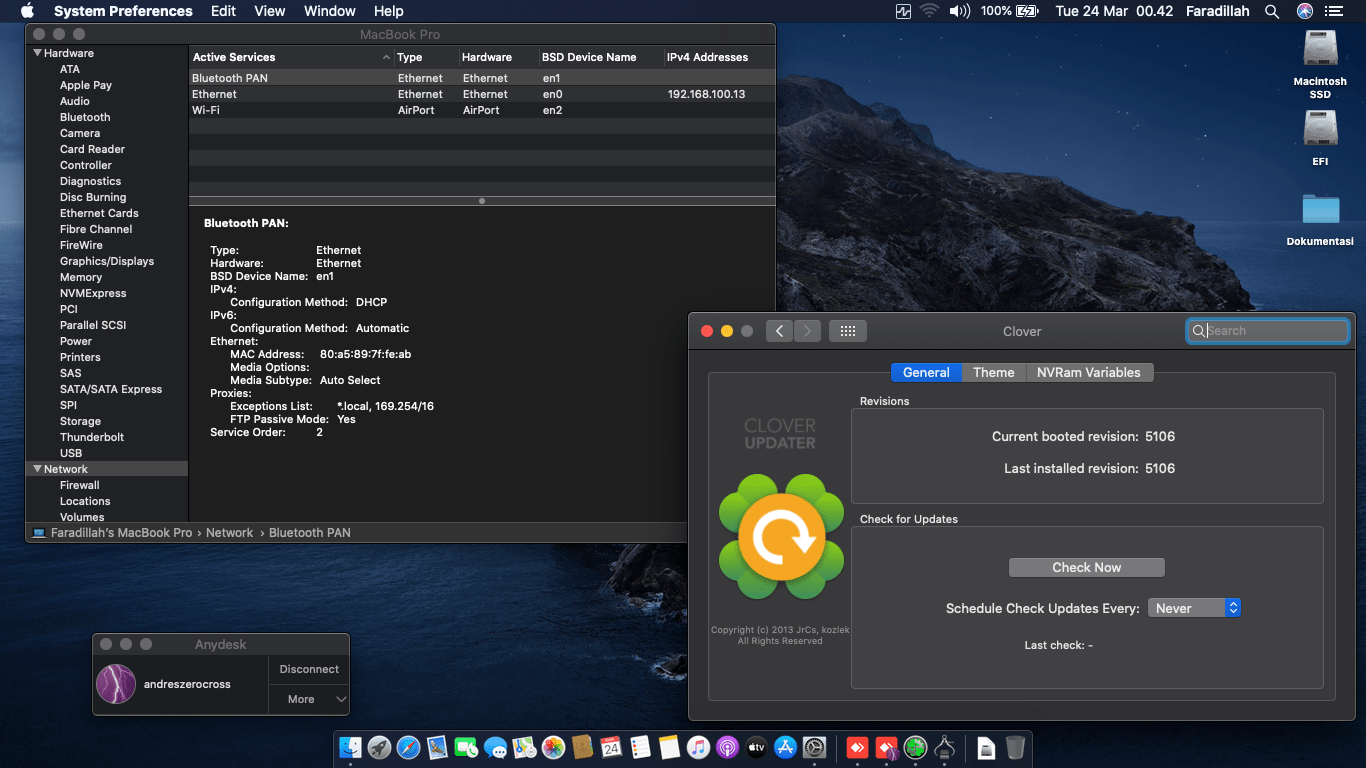Open the Edit menu

coord(223,11)
